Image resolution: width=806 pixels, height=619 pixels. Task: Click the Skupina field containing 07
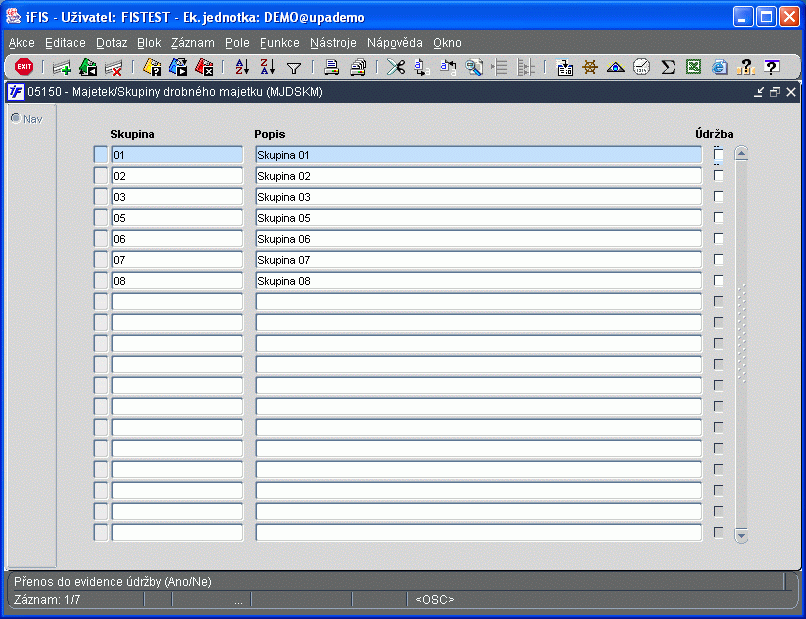[x=177, y=260]
